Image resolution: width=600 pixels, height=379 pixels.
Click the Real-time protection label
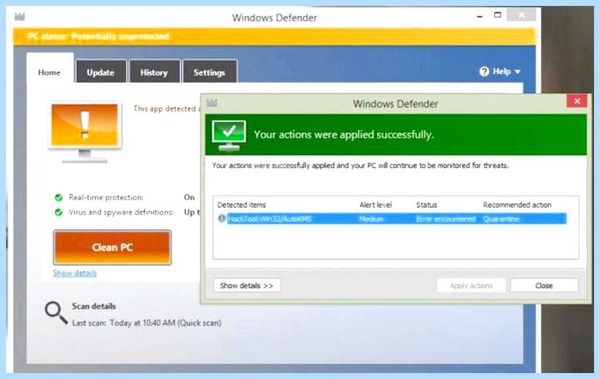(106, 198)
